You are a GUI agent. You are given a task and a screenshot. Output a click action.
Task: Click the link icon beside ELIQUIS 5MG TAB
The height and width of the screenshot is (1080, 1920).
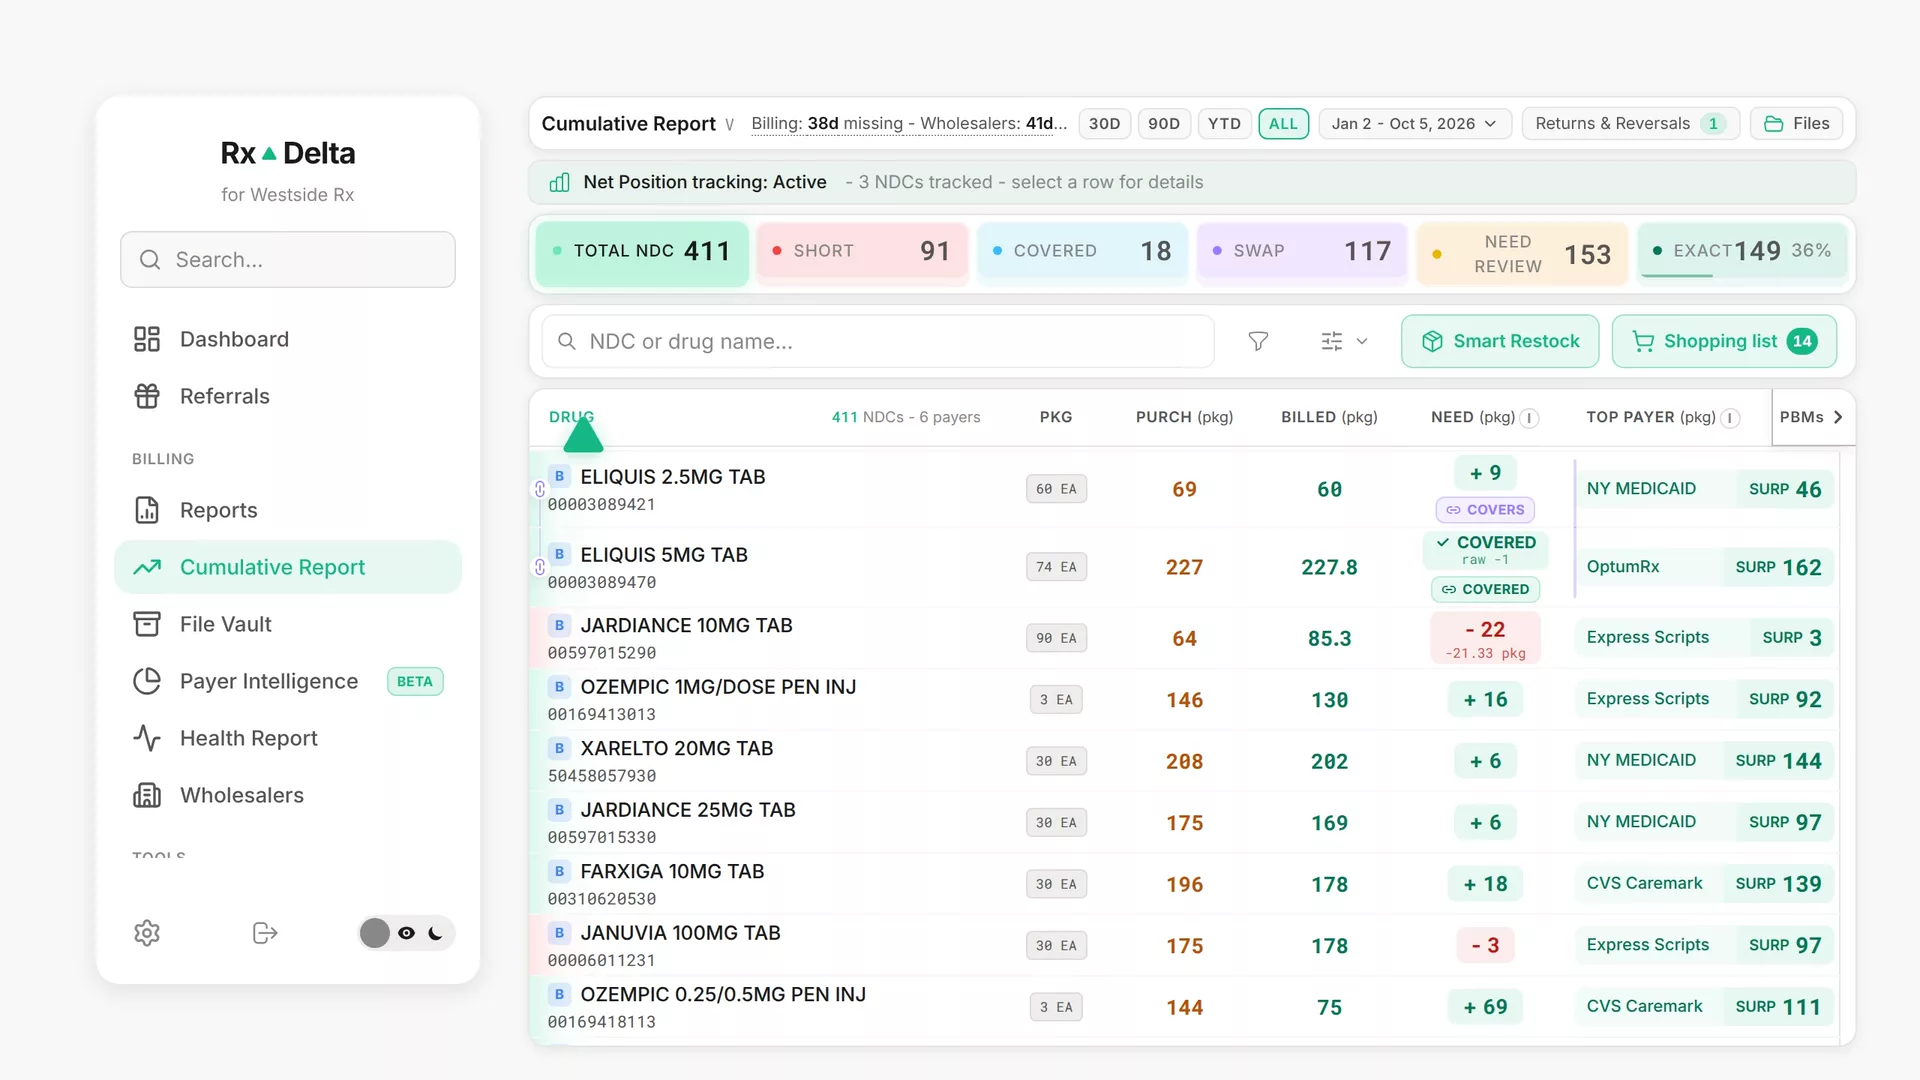[539, 567]
